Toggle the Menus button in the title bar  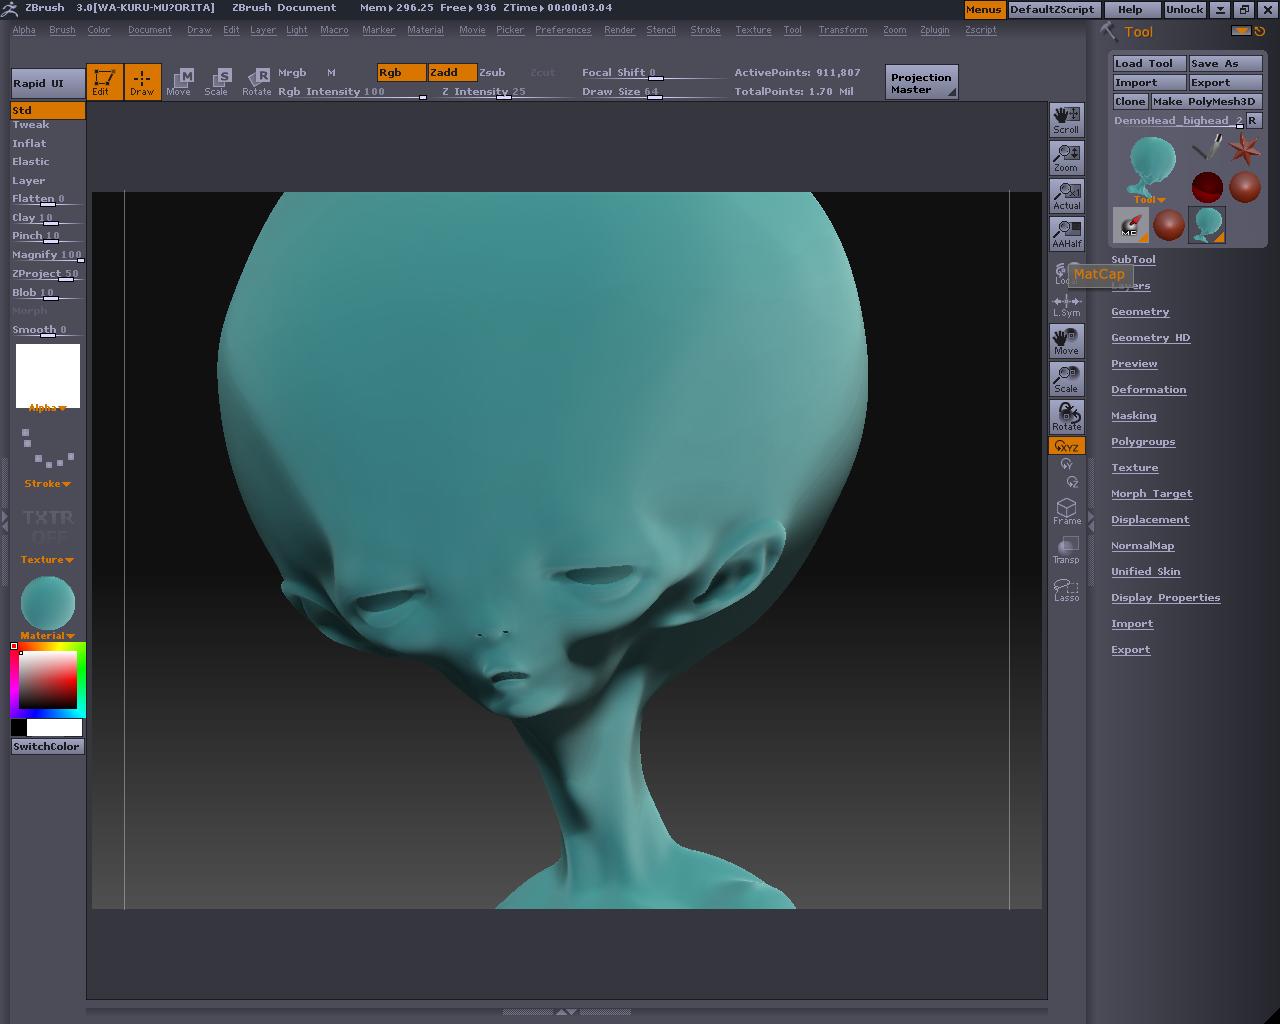coord(983,9)
